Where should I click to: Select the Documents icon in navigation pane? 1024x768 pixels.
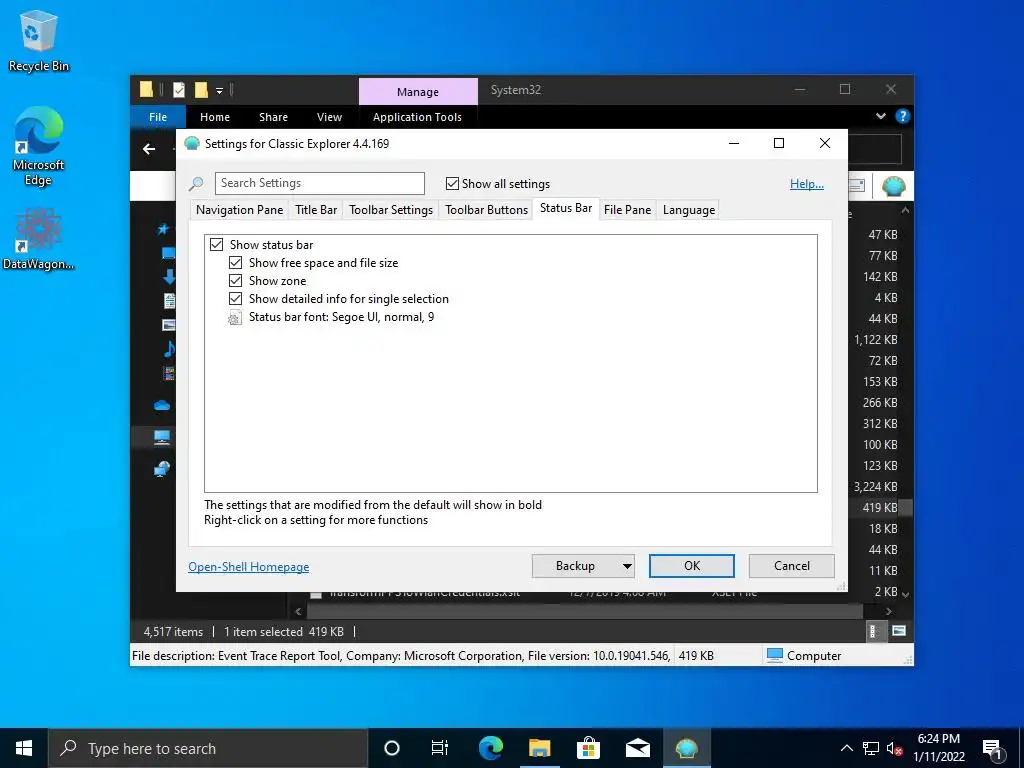pos(169,300)
